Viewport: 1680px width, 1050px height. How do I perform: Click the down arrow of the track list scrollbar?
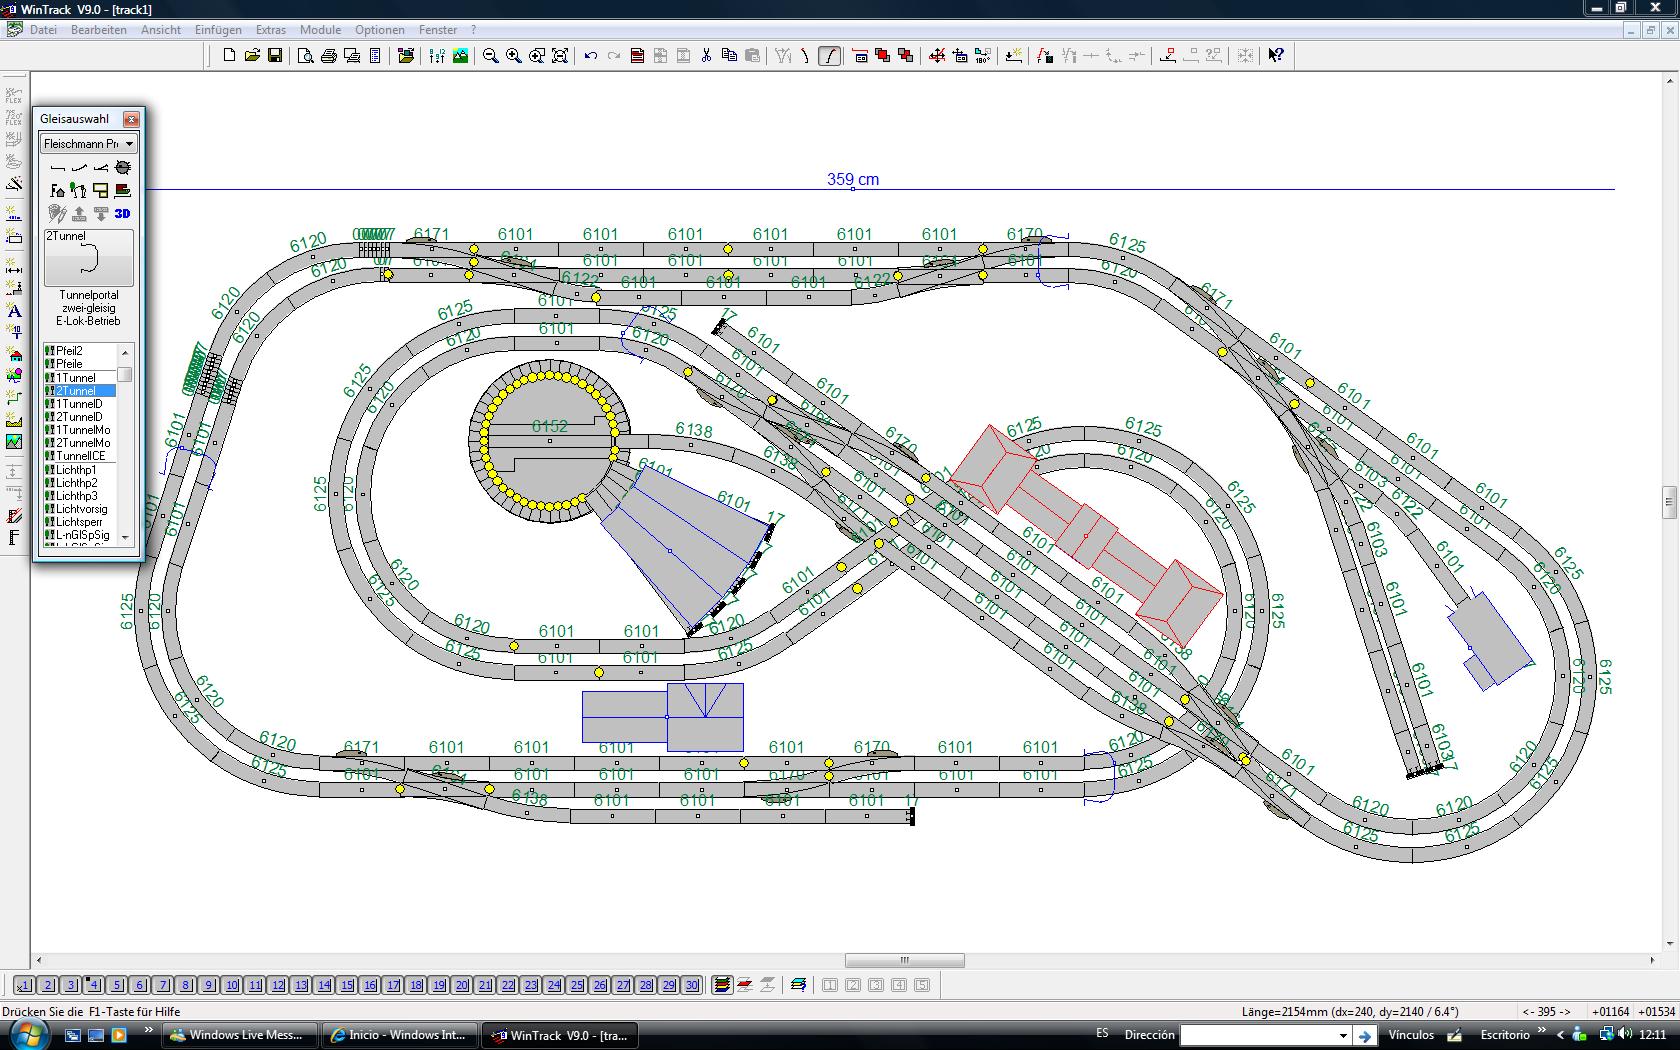(x=125, y=538)
